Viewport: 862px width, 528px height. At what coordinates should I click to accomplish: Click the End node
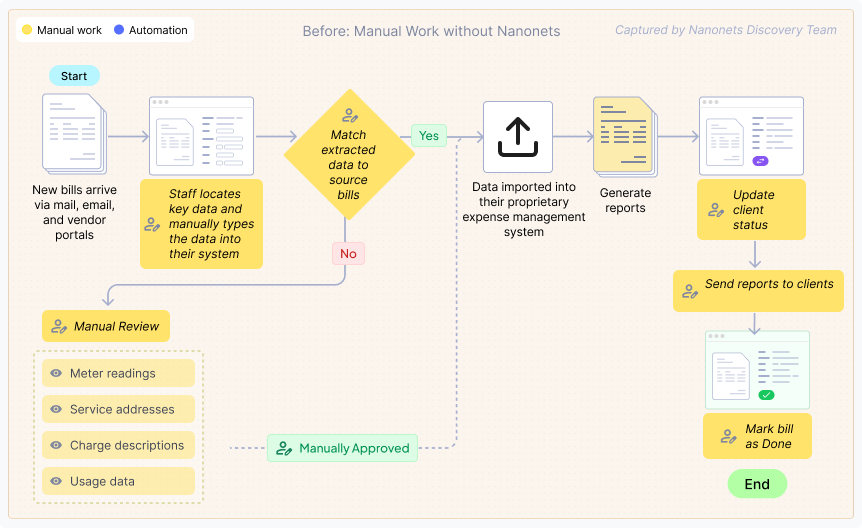click(x=757, y=484)
